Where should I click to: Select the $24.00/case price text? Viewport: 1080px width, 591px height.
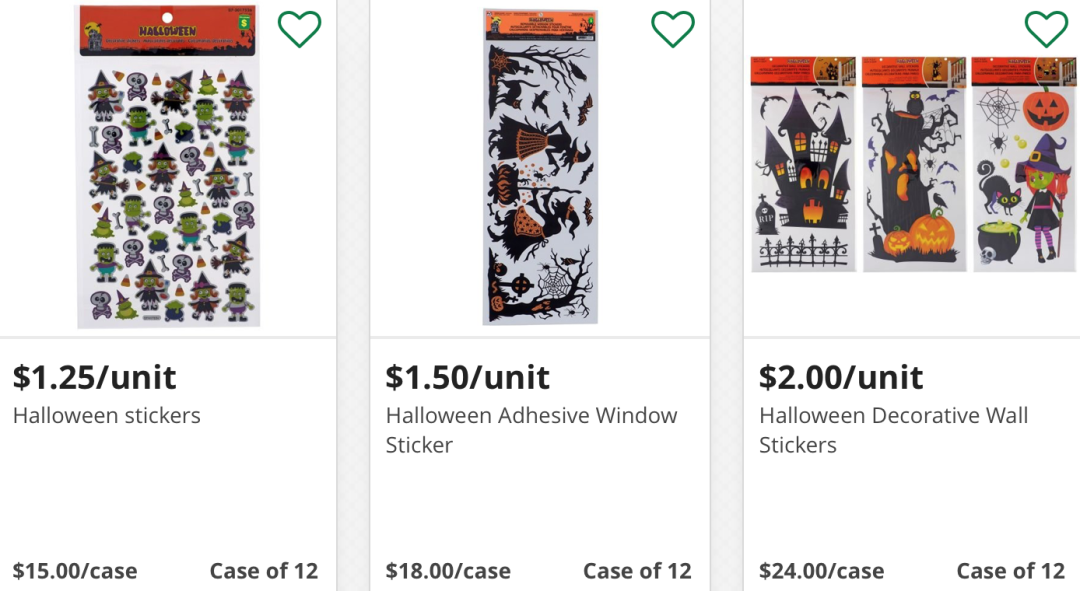point(821,571)
